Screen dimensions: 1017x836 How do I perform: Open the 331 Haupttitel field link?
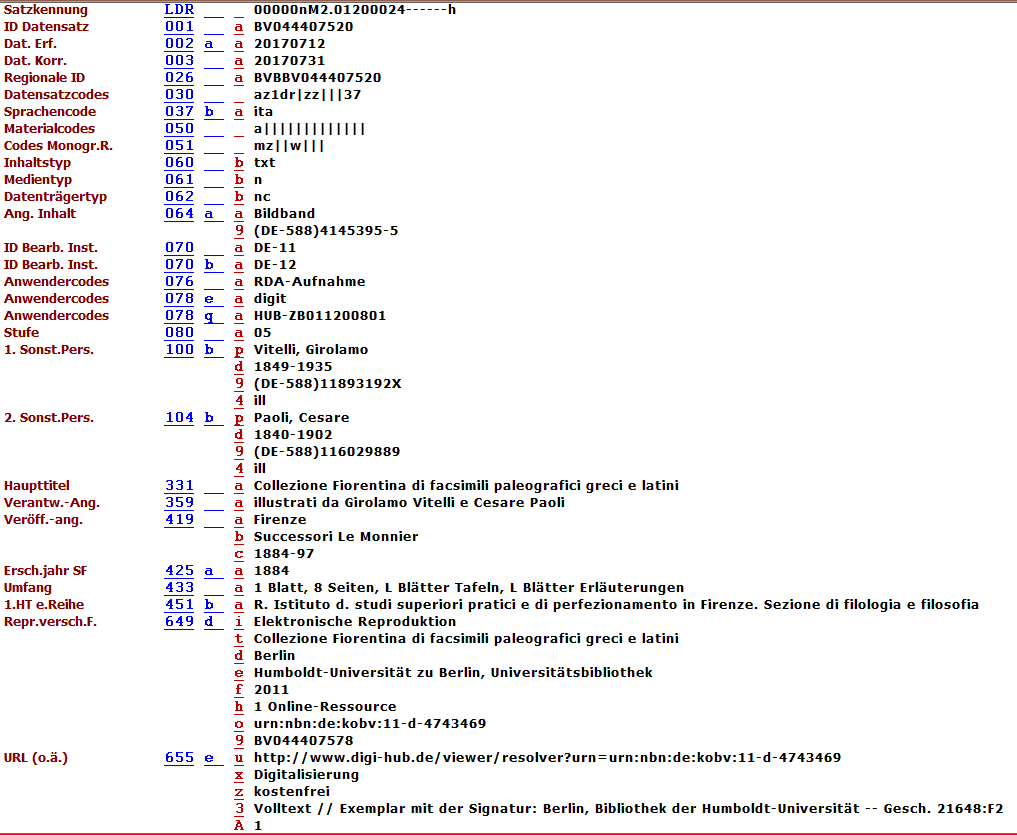pos(179,486)
